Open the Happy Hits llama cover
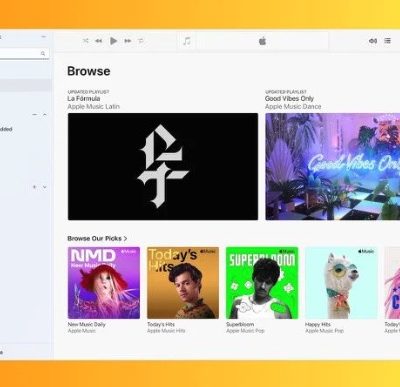 pos(341,283)
